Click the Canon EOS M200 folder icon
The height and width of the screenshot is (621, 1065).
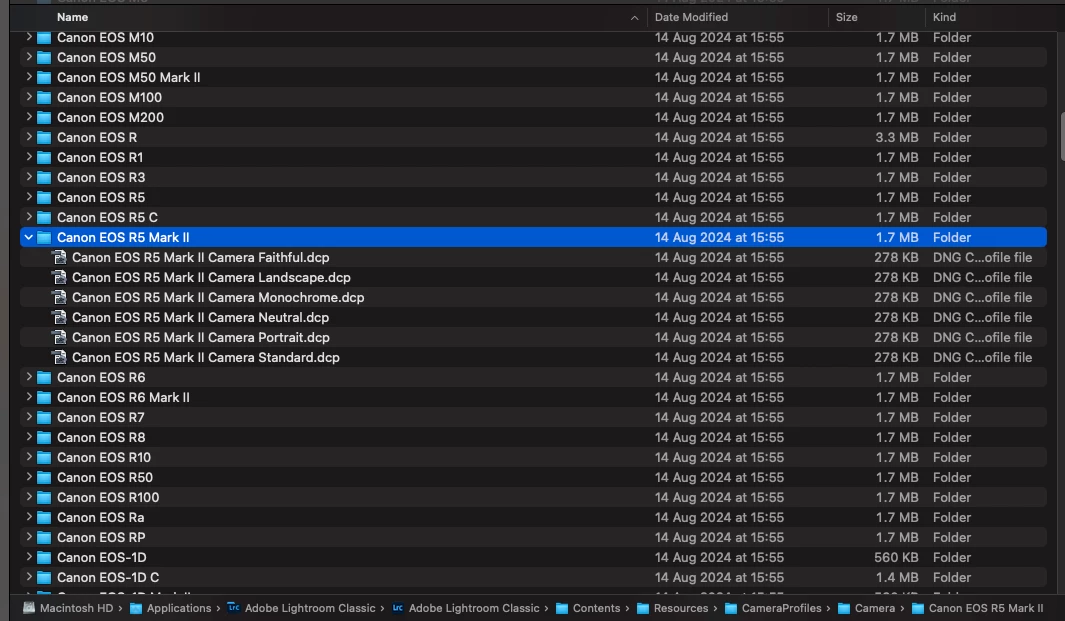pos(44,118)
